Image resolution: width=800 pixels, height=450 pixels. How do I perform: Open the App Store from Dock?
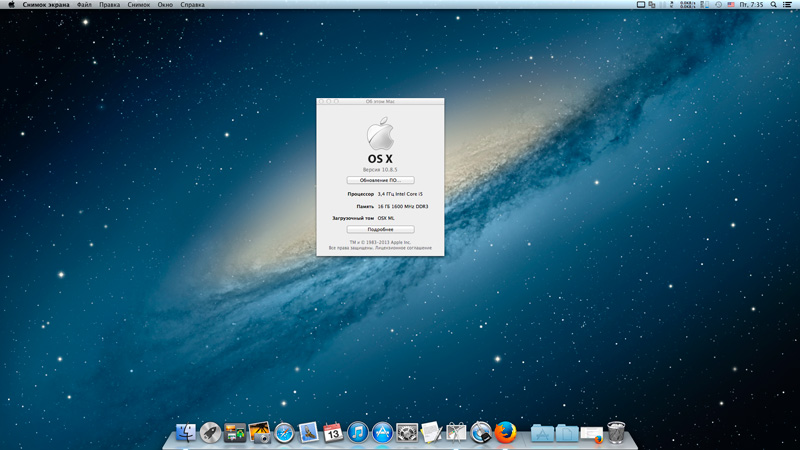(382, 433)
